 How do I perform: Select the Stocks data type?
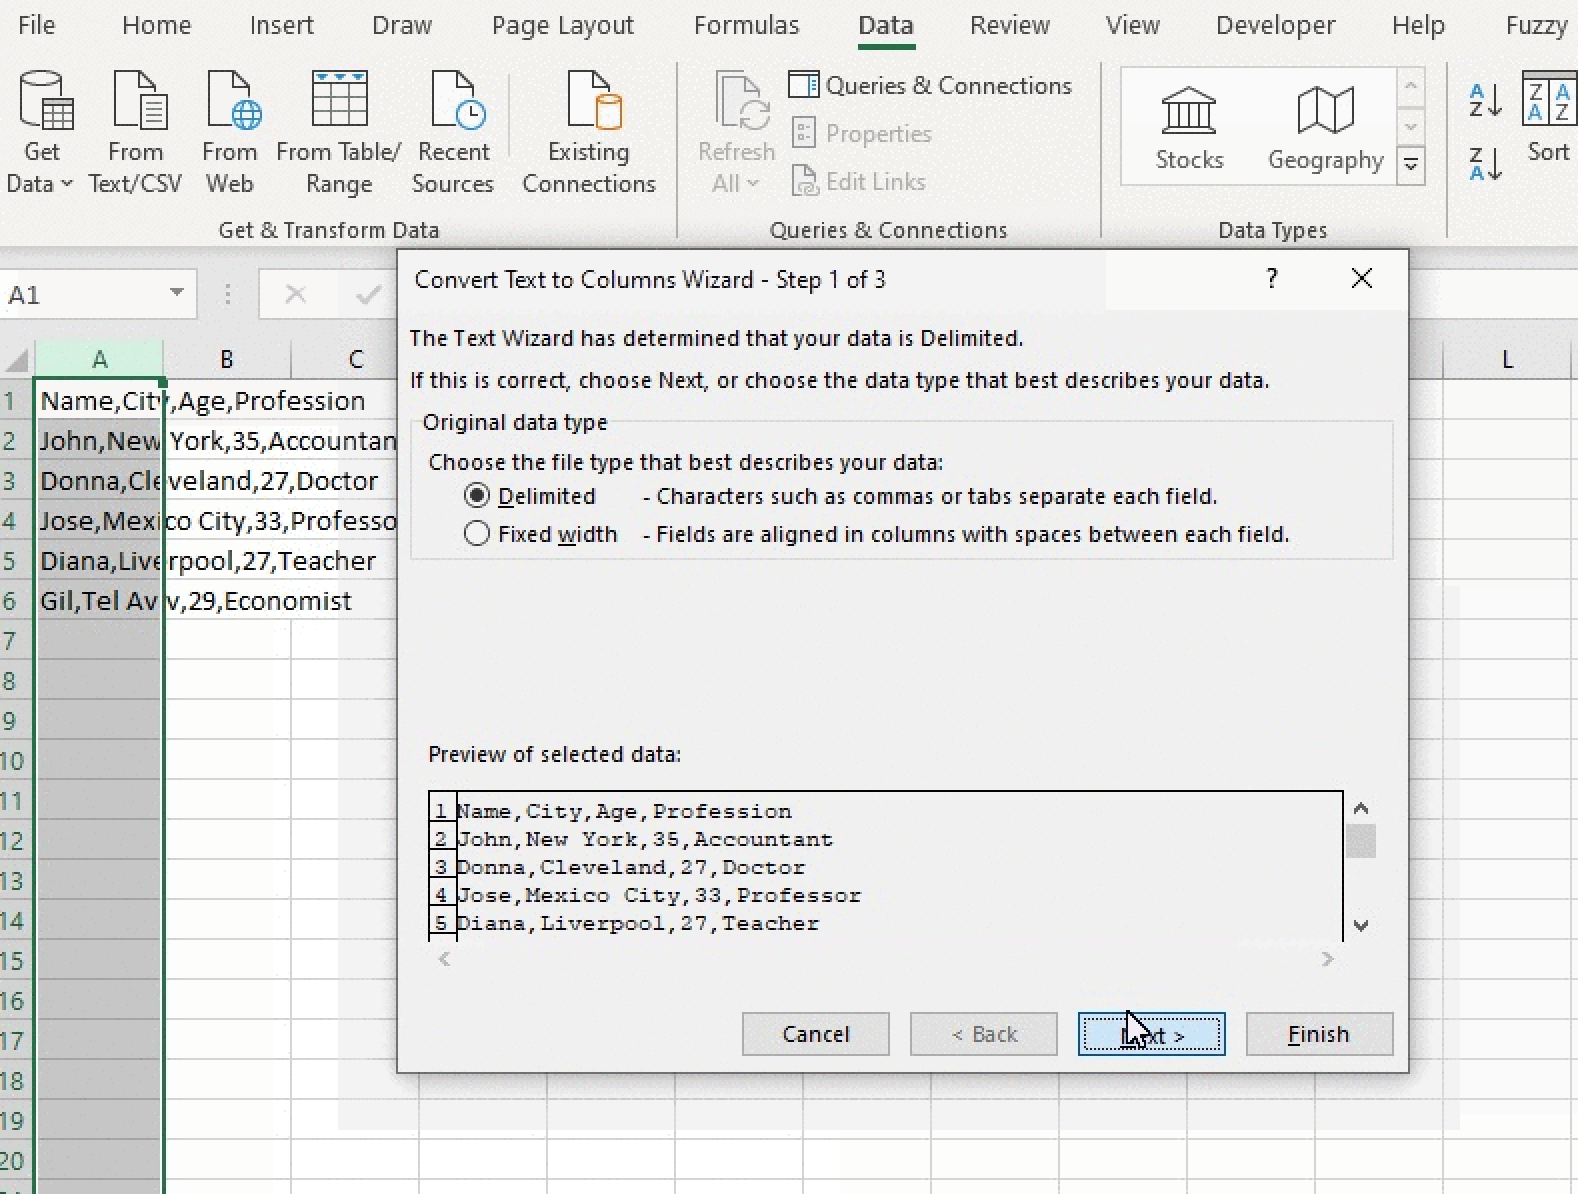tap(1189, 128)
